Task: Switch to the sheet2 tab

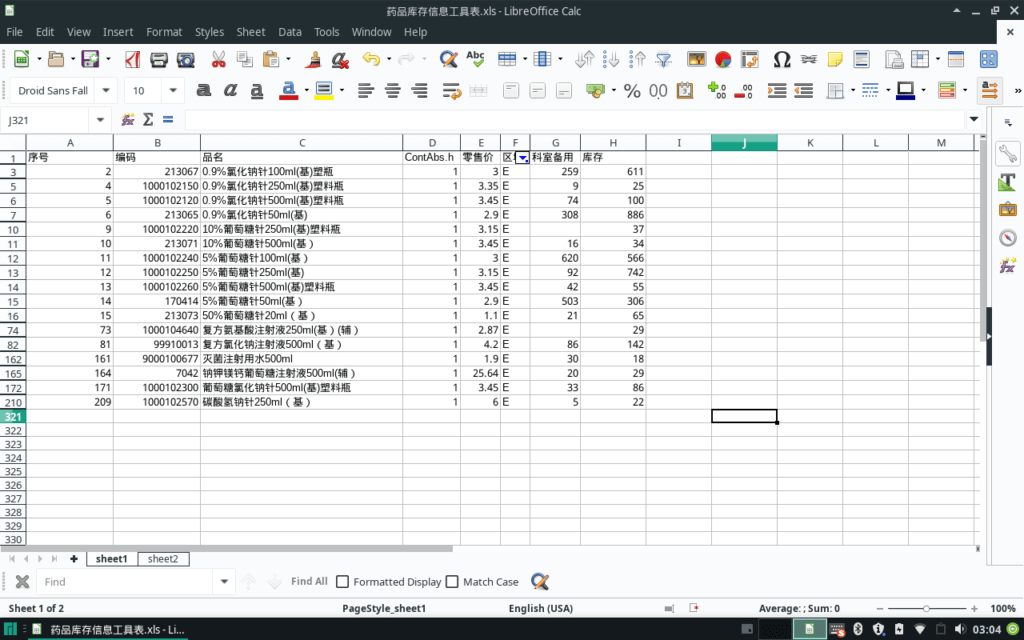Action: (x=162, y=559)
